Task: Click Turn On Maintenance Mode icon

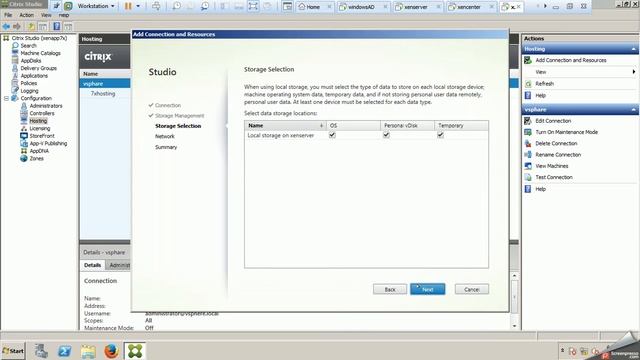Action: click(x=528, y=132)
